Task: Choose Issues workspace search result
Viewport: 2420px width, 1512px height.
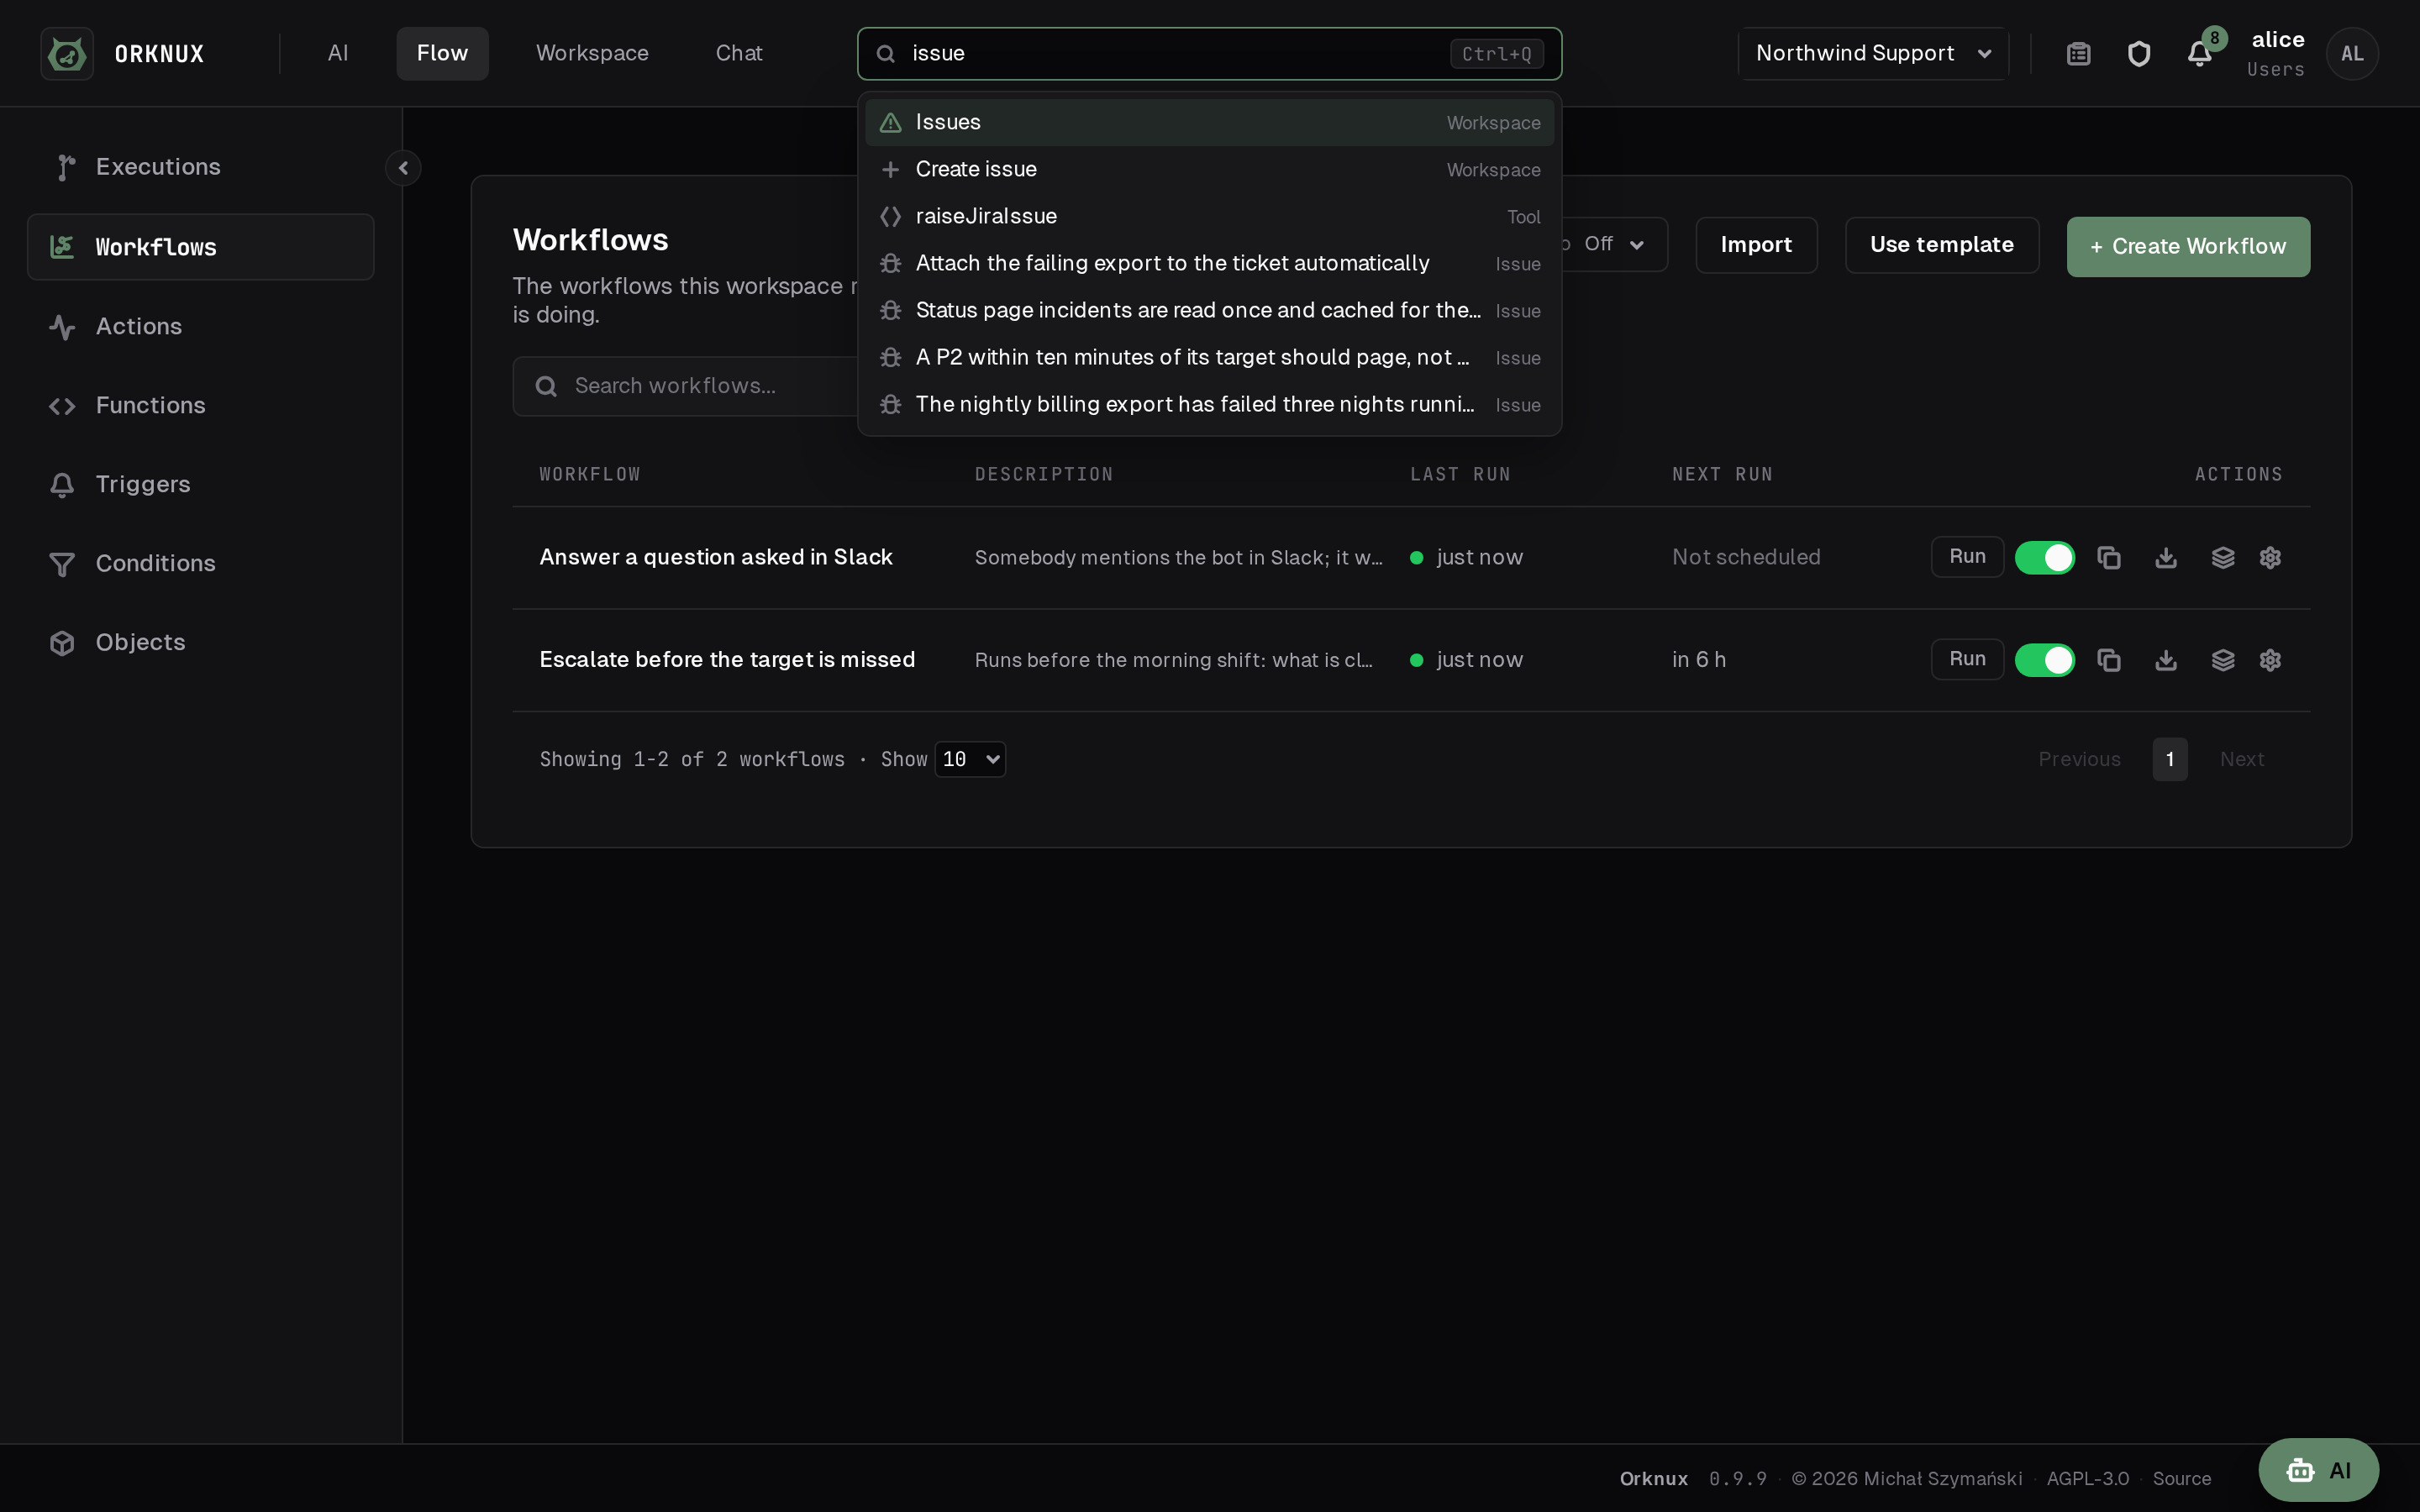Action: tap(1209, 122)
